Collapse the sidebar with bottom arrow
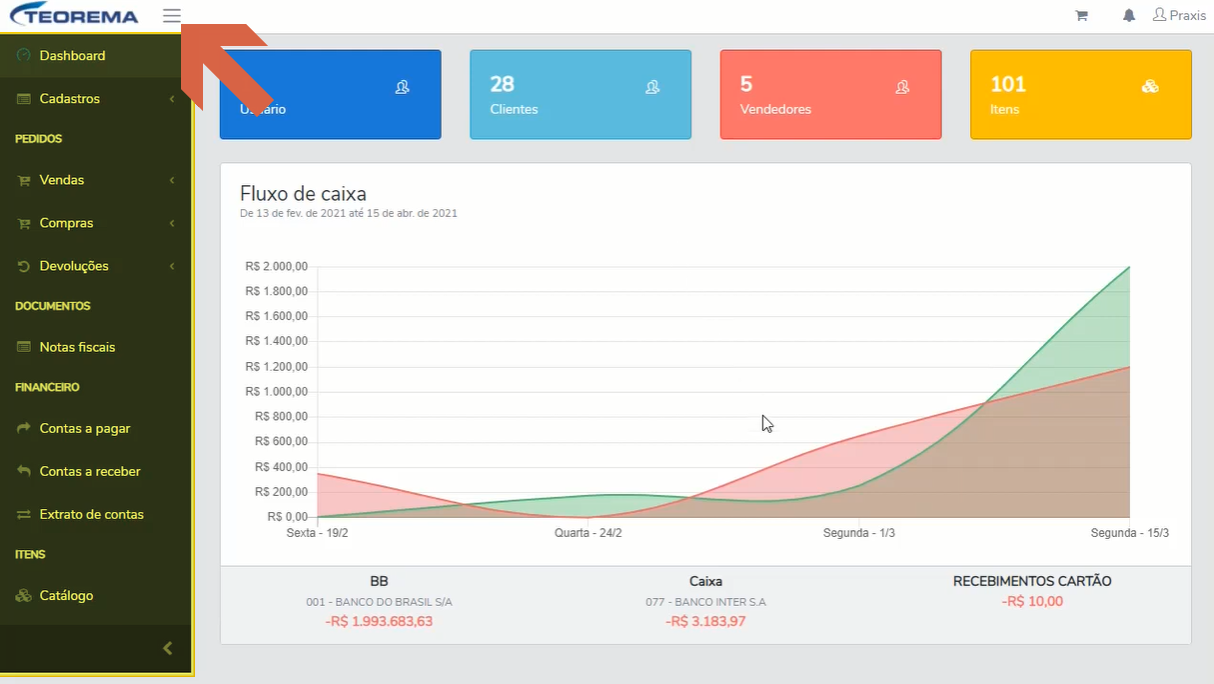Image resolution: width=1214 pixels, height=684 pixels. coord(168,648)
